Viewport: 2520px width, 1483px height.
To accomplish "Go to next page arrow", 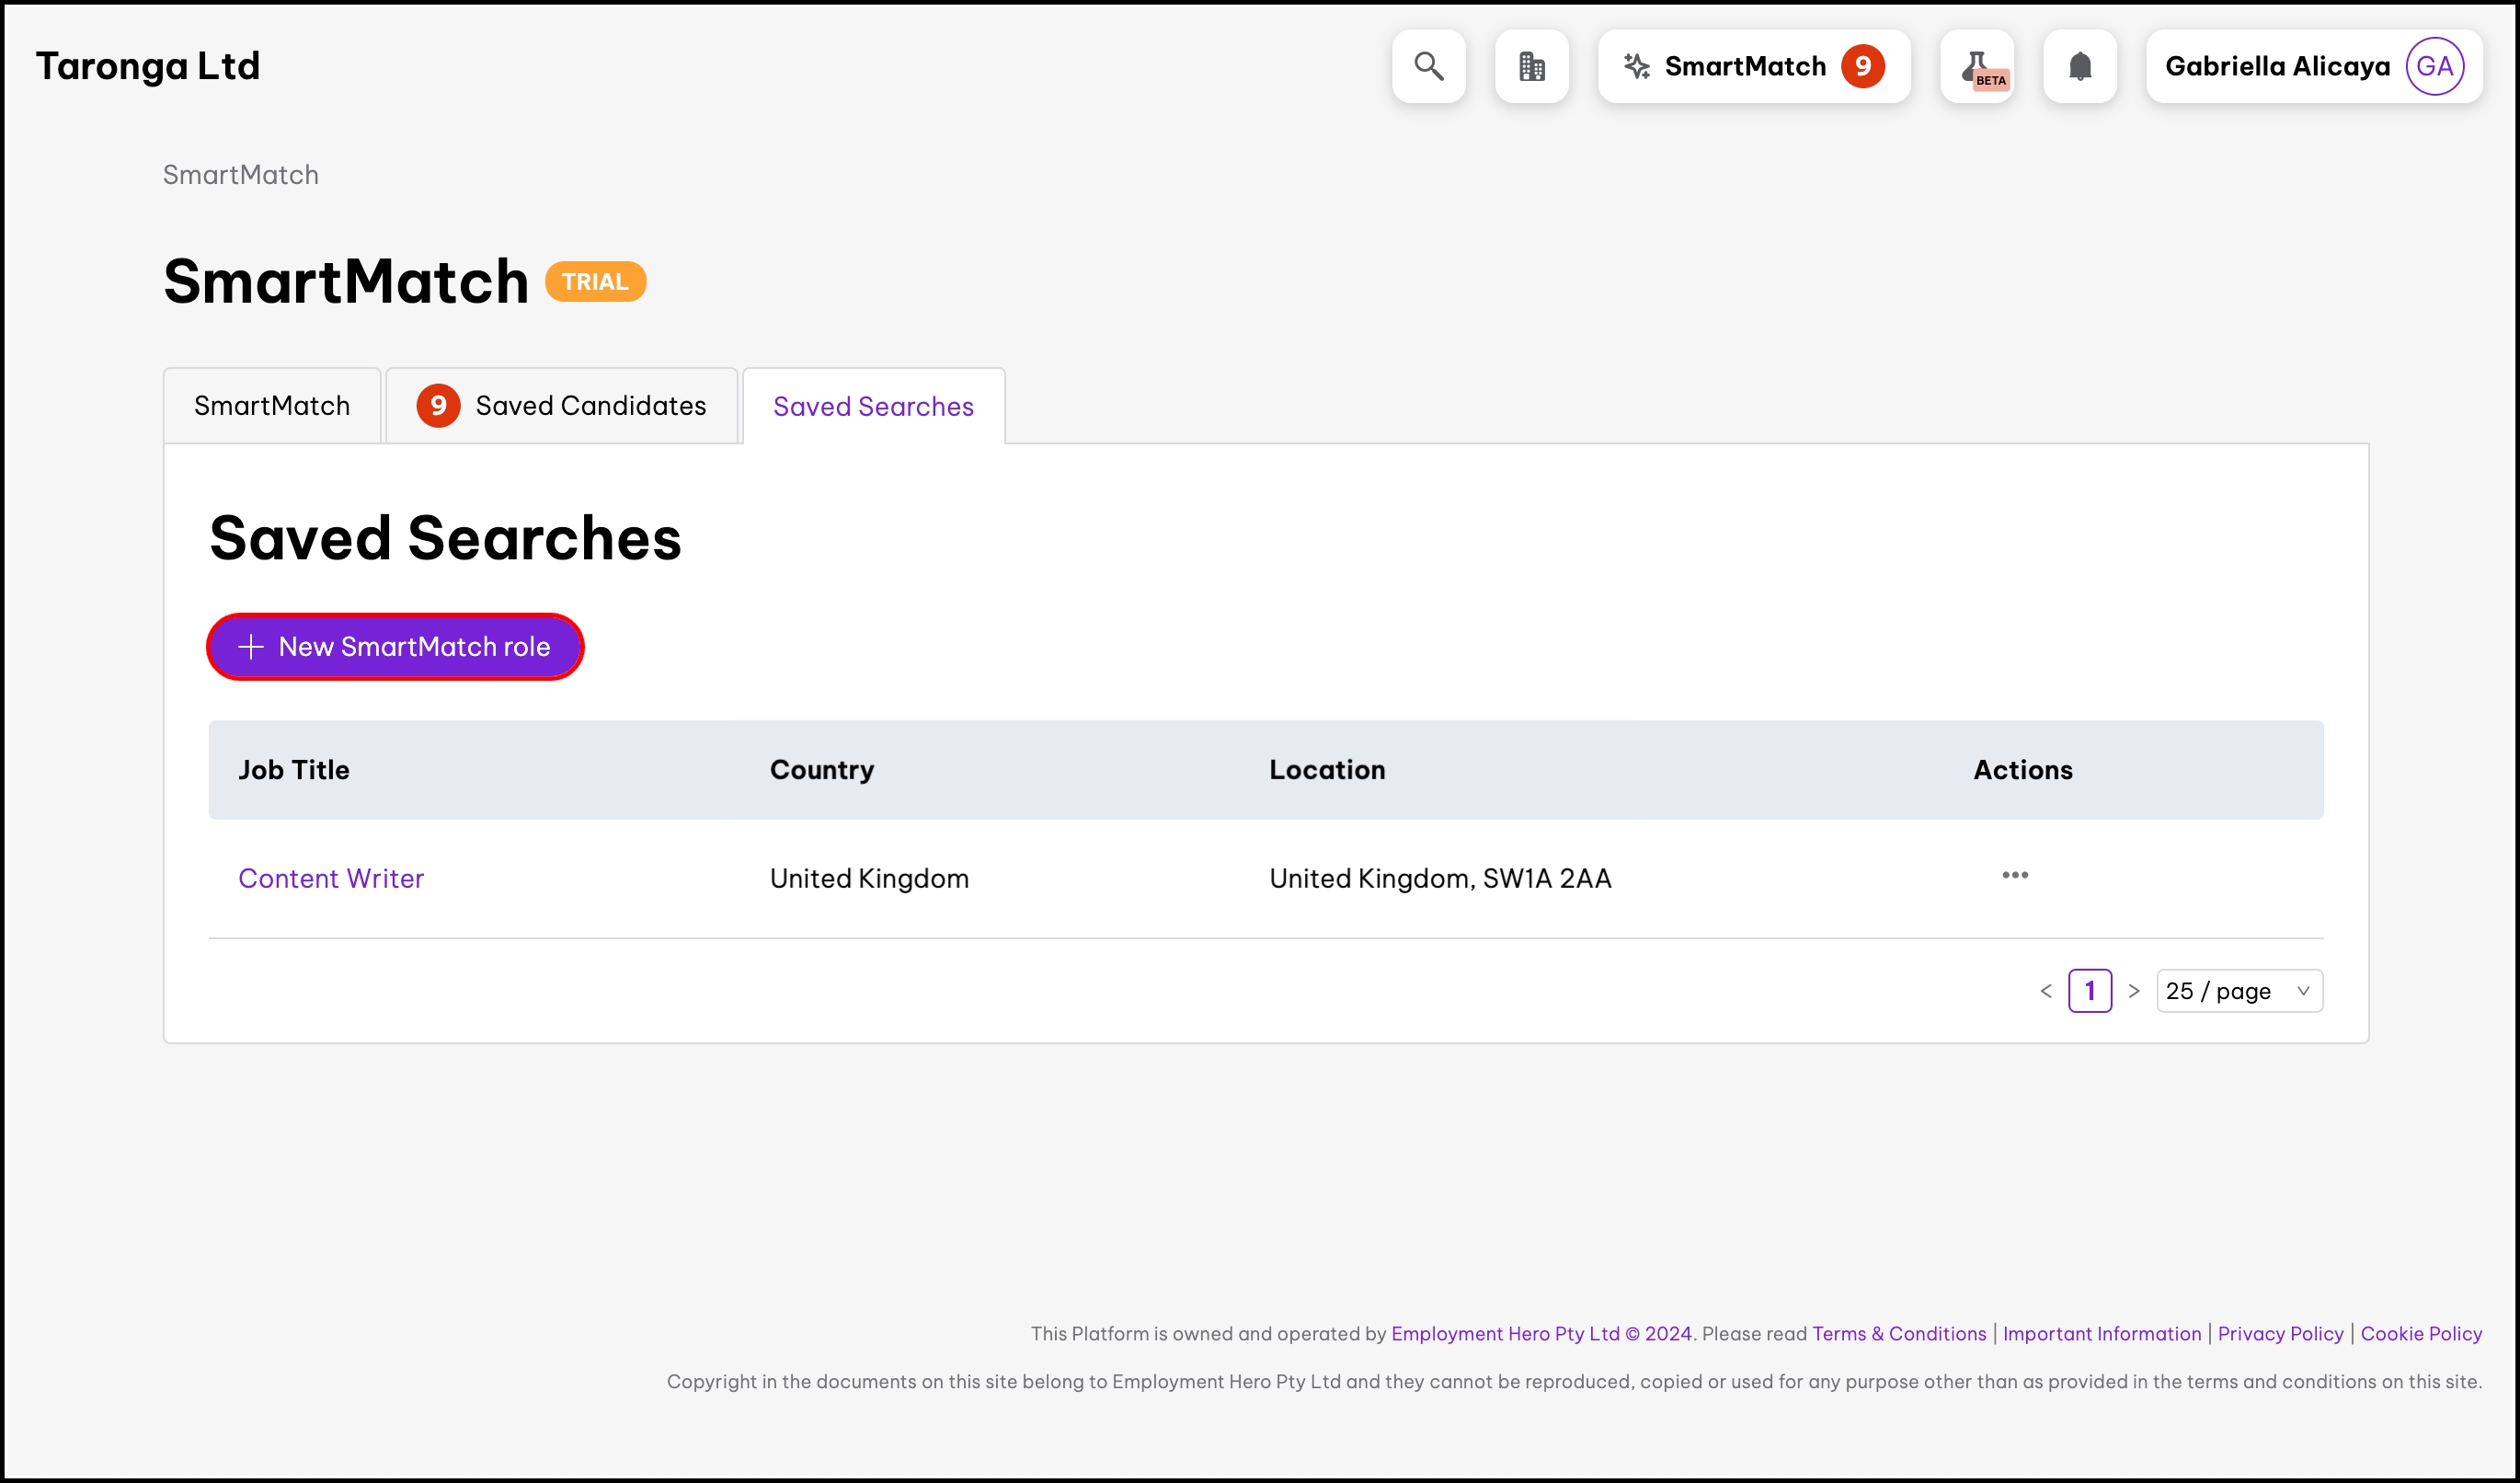I will coord(2133,991).
